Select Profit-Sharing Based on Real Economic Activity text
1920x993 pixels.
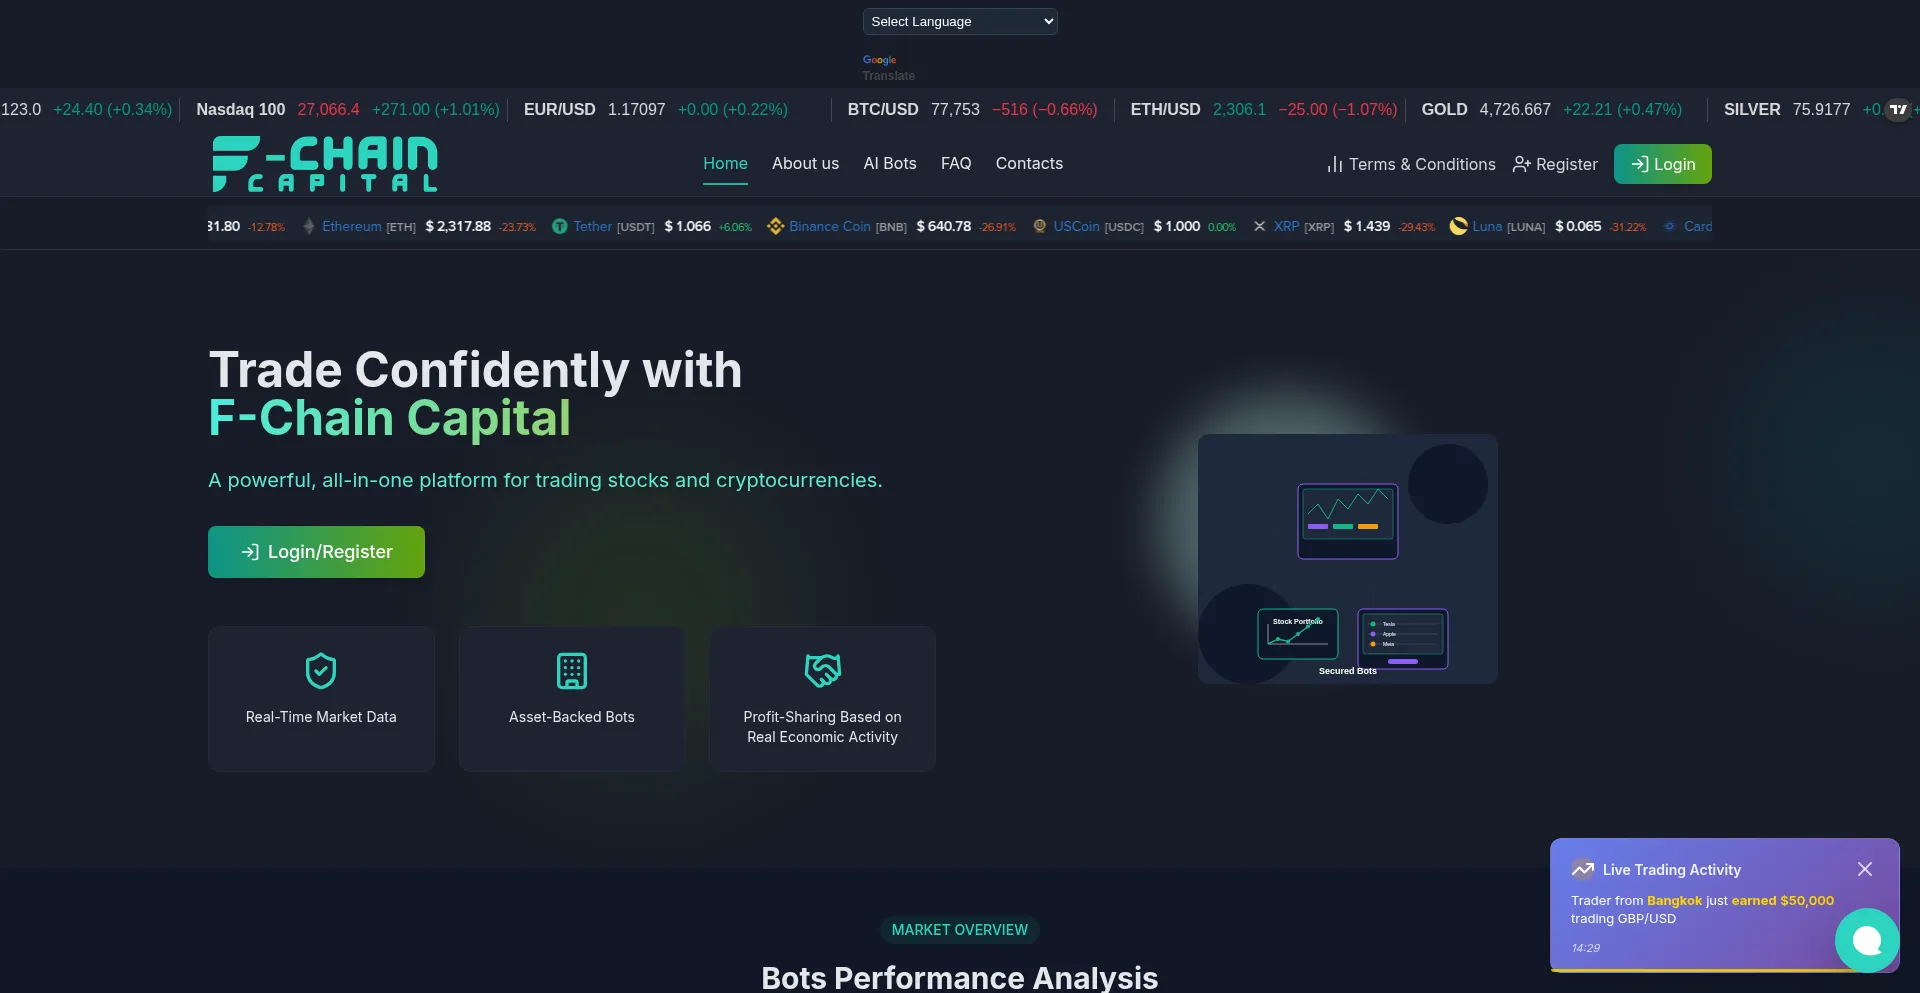pos(822,727)
